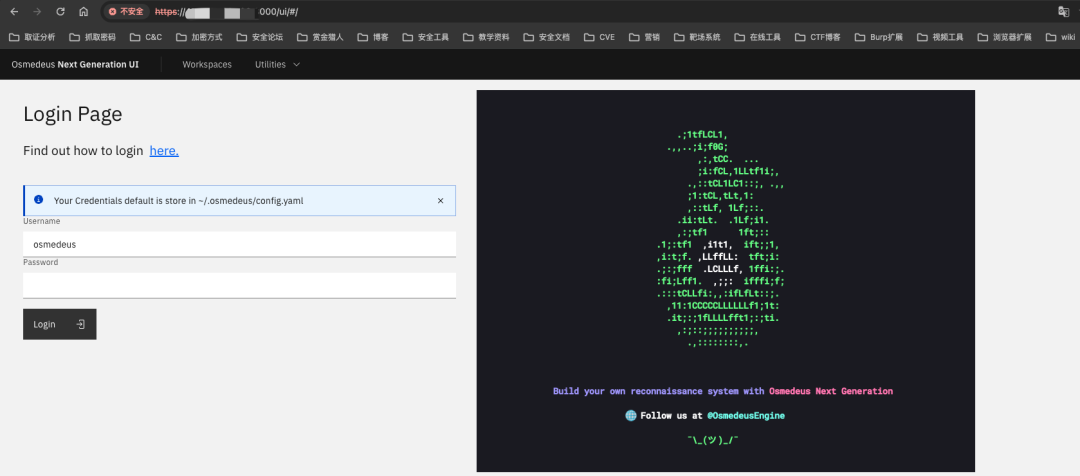Go back with the browser back arrow
The image size is (1080, 476).
click(14, 12)
